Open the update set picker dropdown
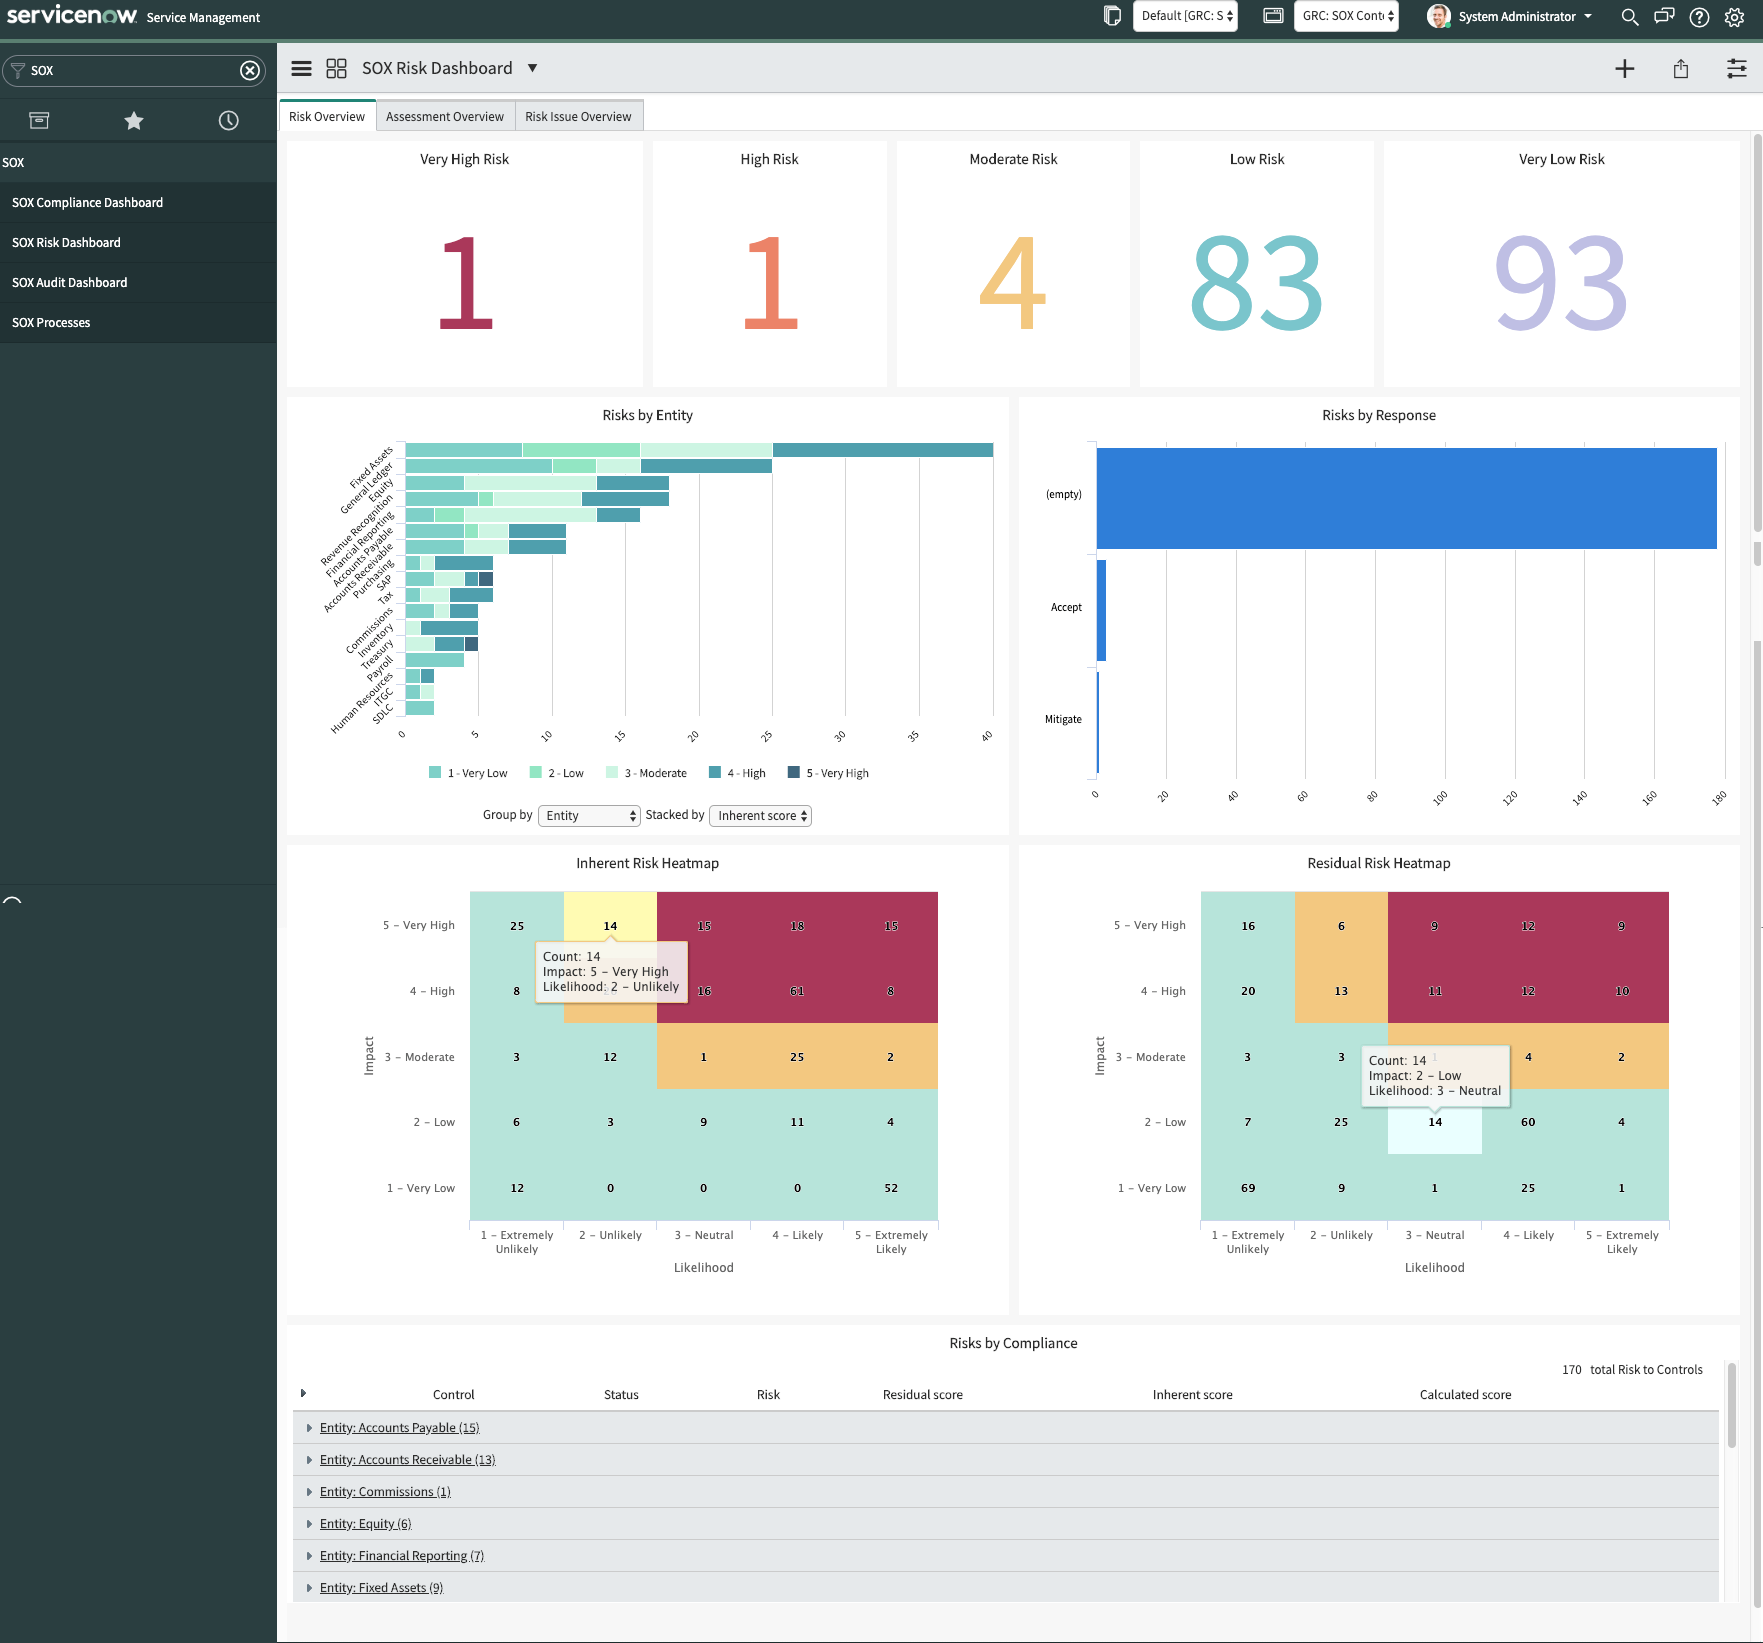Viewport: 1763px width, 1643px height. click(1185, 16)
